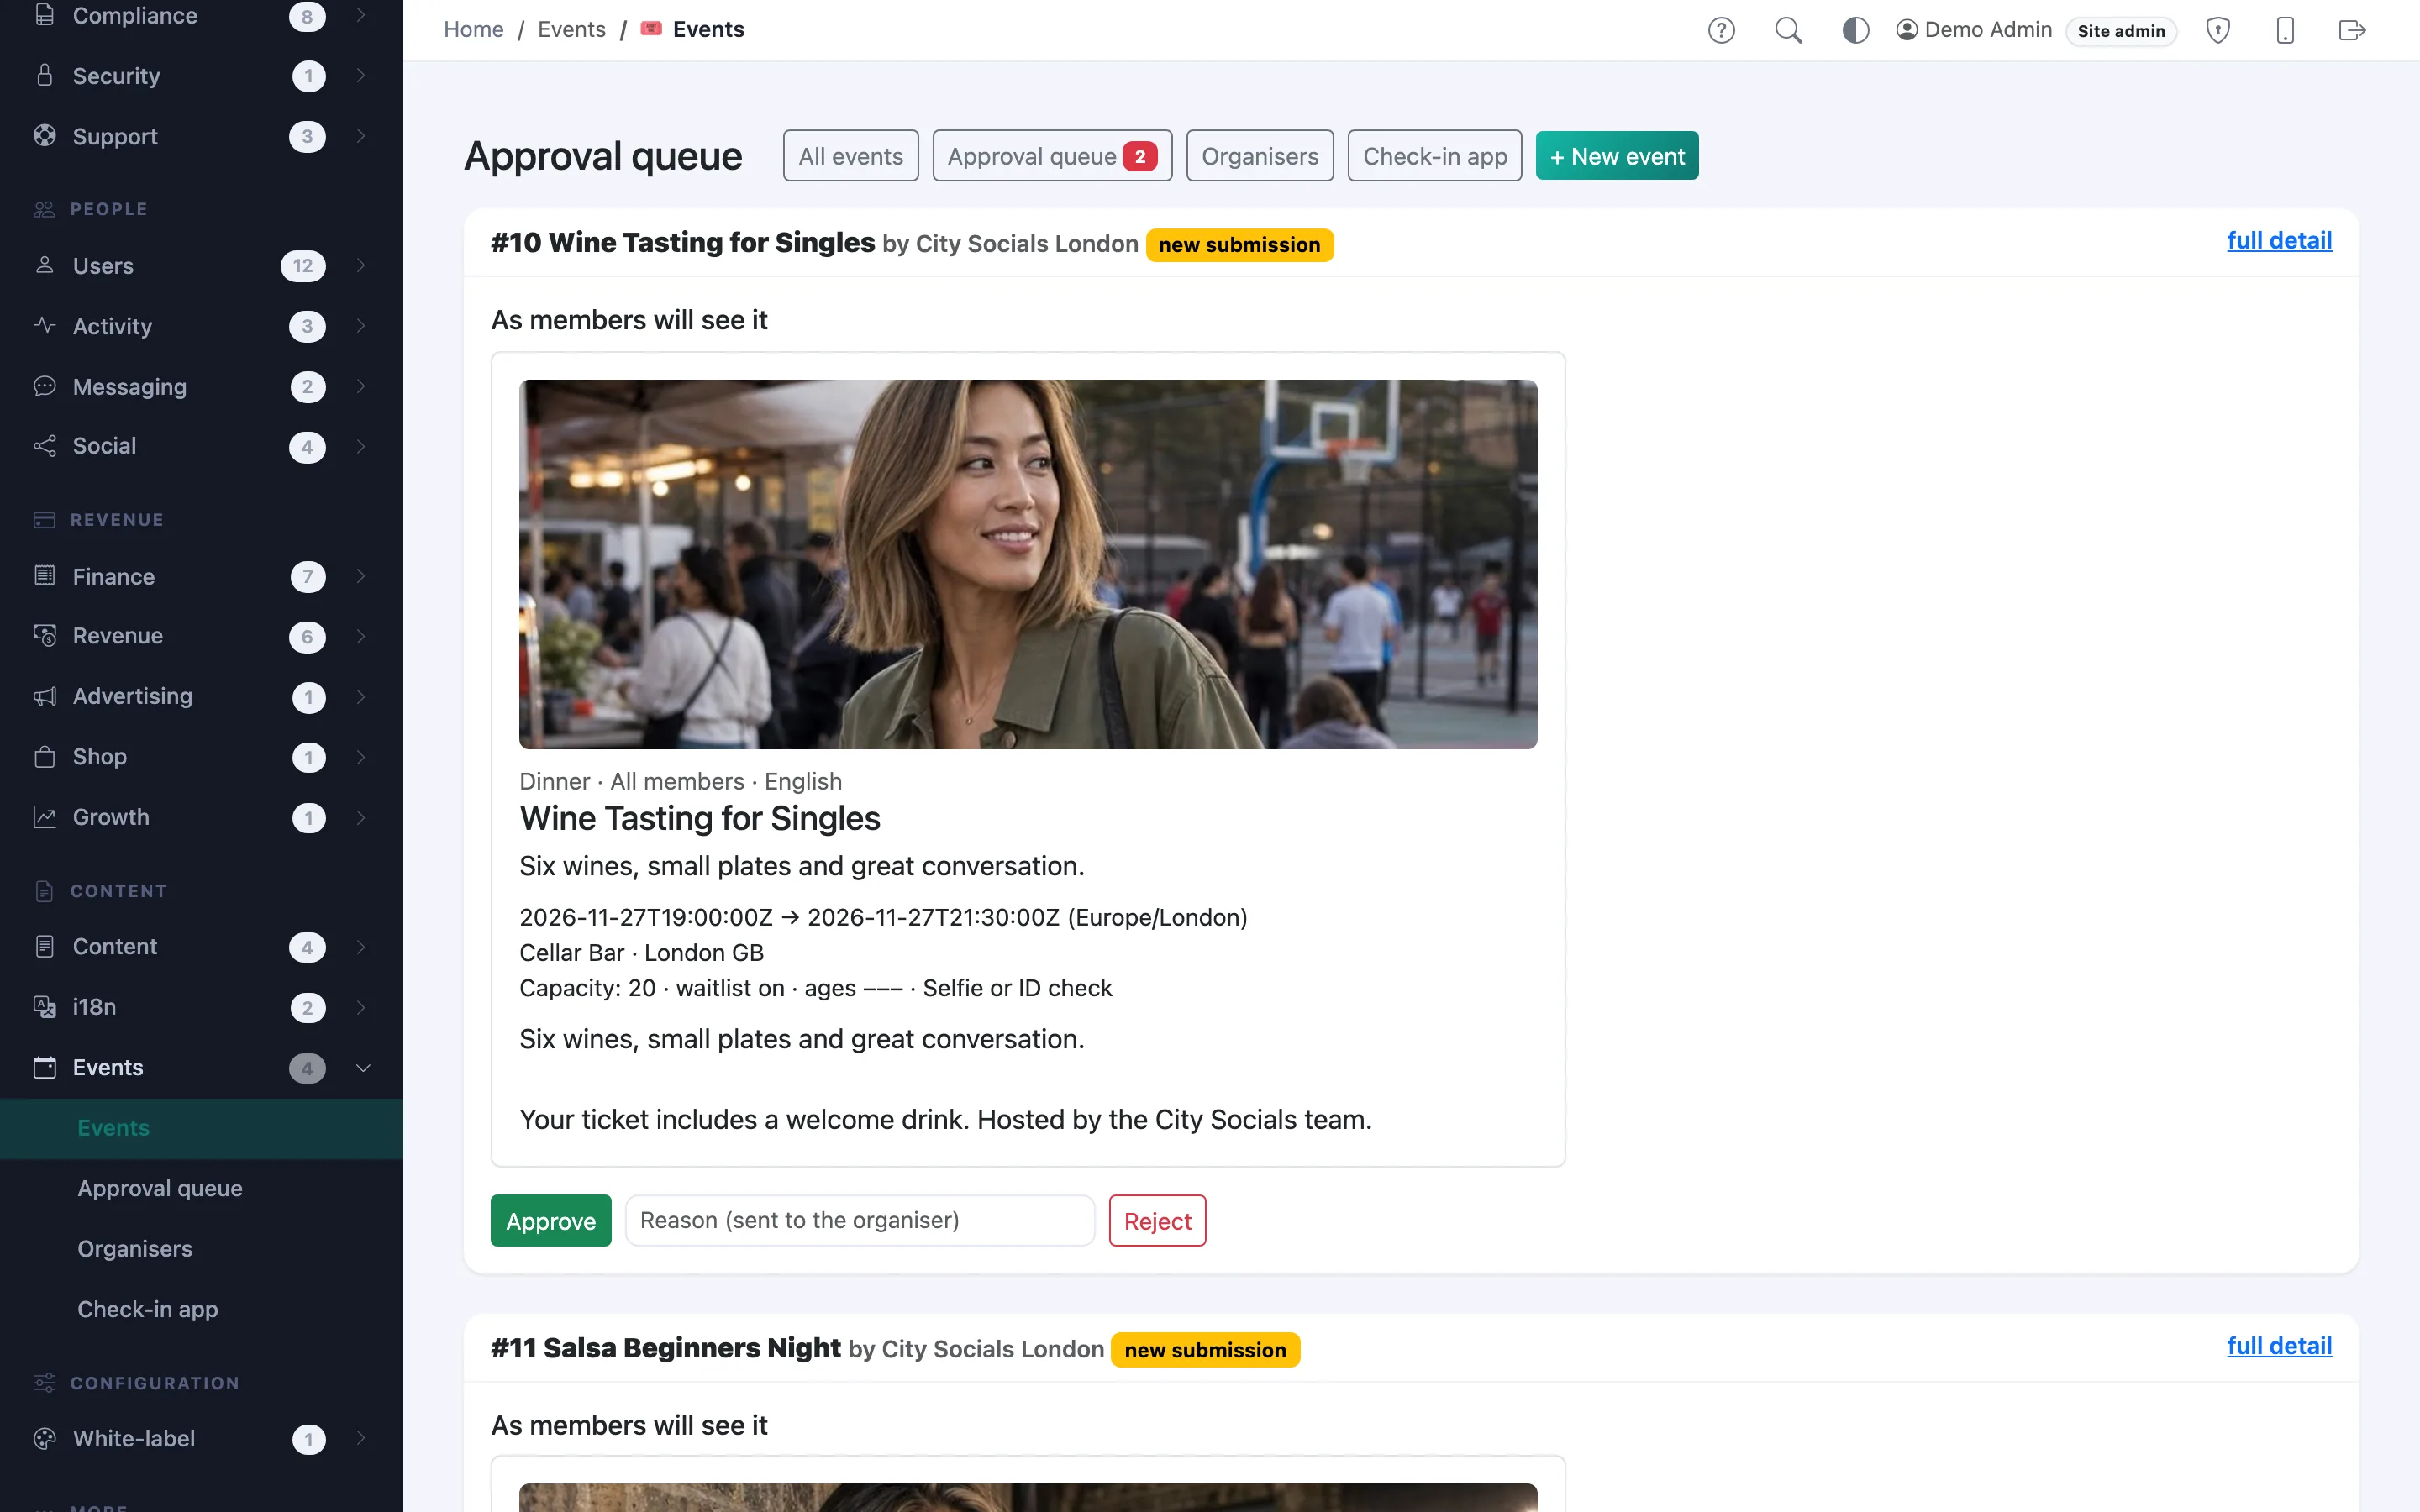
Task: Switch to the All events tab
Action: point(850,156)
